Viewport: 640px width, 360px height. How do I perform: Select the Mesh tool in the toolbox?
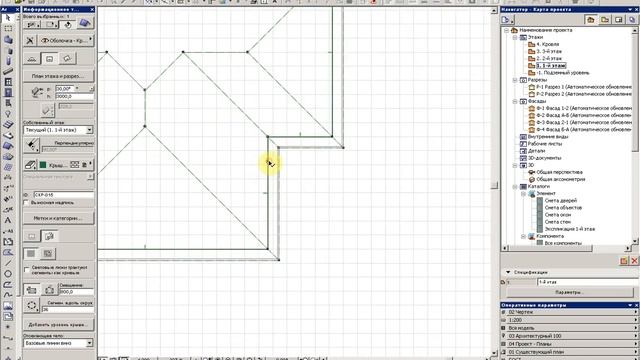(8, 167)
